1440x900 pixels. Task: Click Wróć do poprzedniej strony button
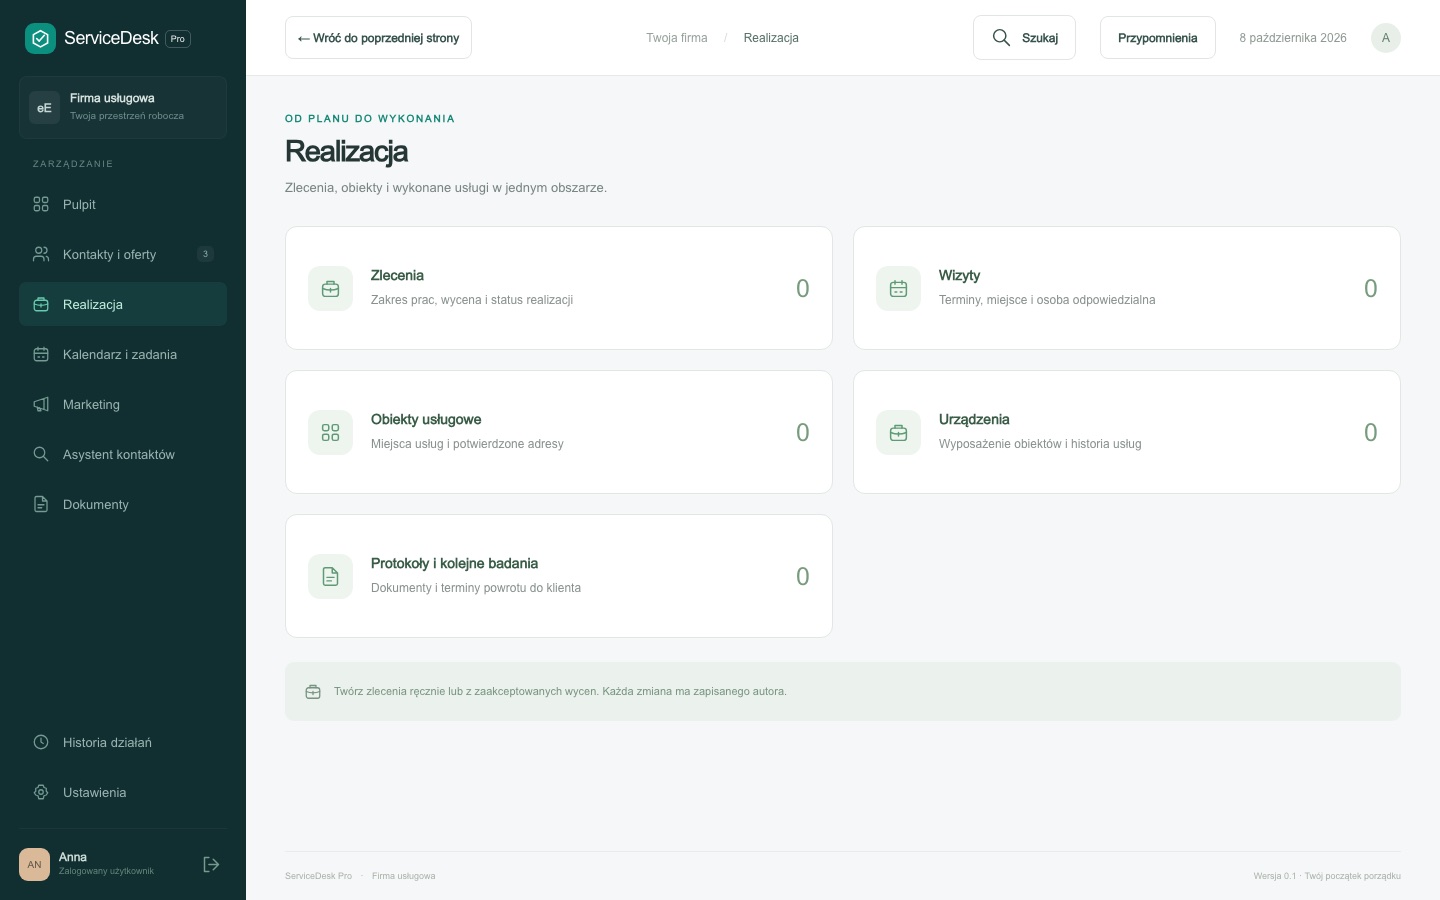(378, 38)
